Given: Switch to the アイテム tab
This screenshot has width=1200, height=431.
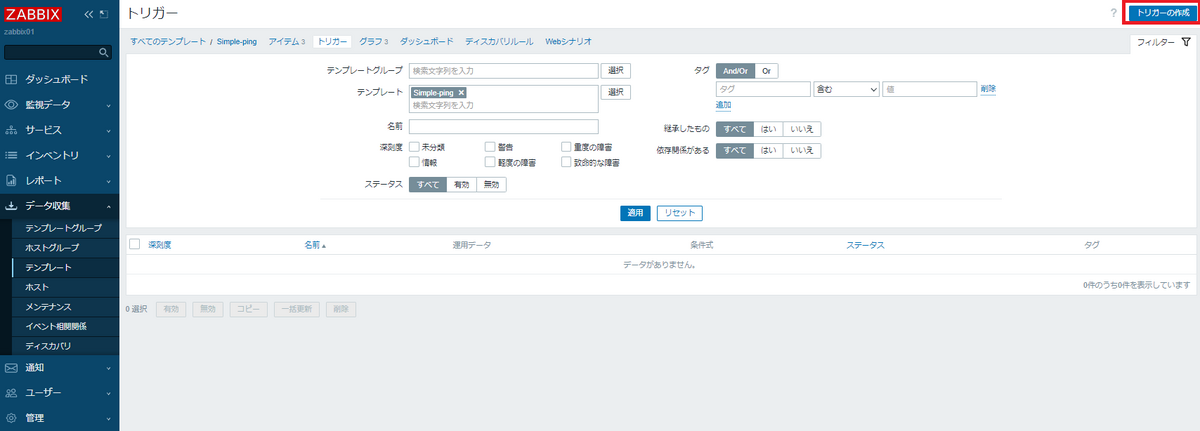Looking at the screenshot, I should 284,42.
